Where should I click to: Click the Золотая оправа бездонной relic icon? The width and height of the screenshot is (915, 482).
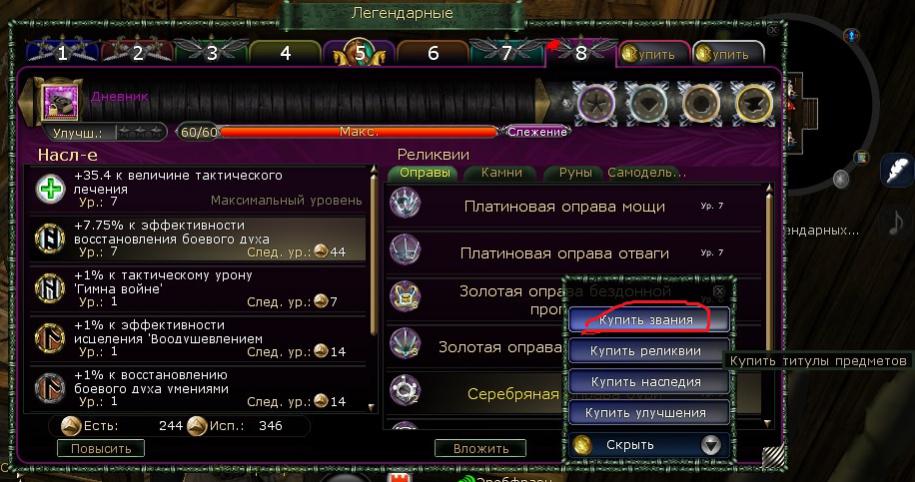point(405,296)
